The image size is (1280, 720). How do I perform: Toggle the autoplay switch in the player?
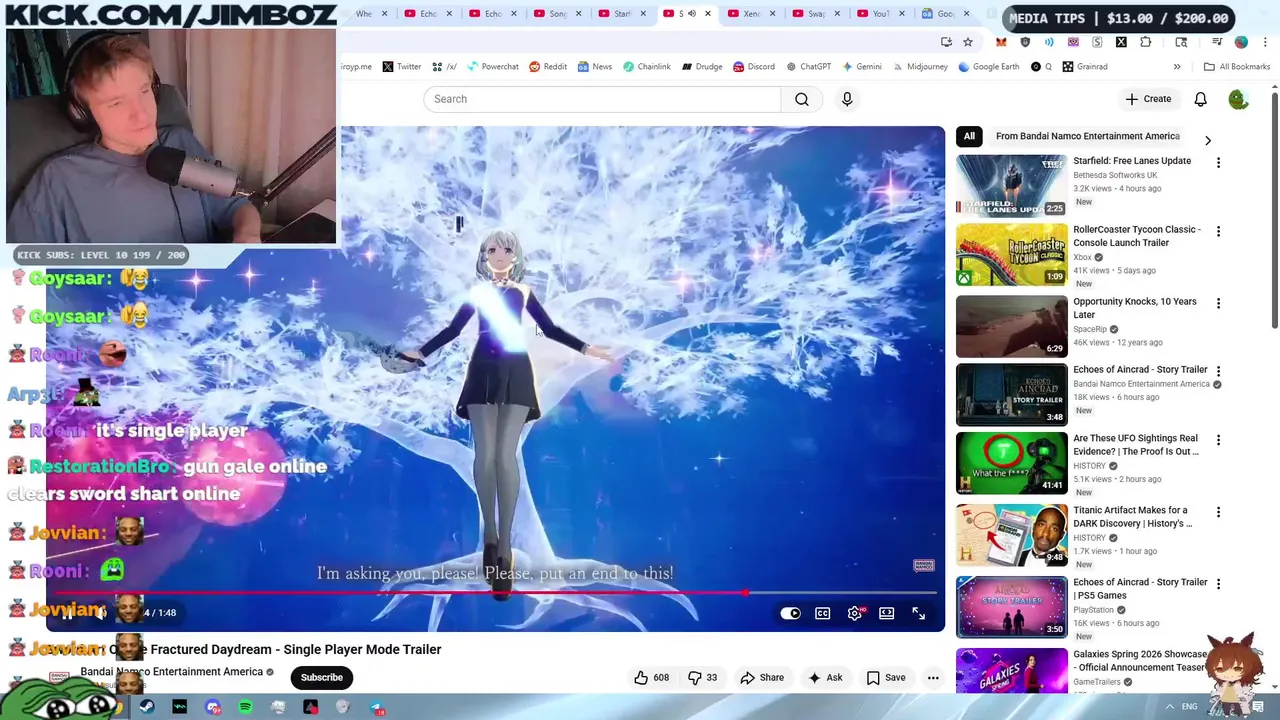790,613
